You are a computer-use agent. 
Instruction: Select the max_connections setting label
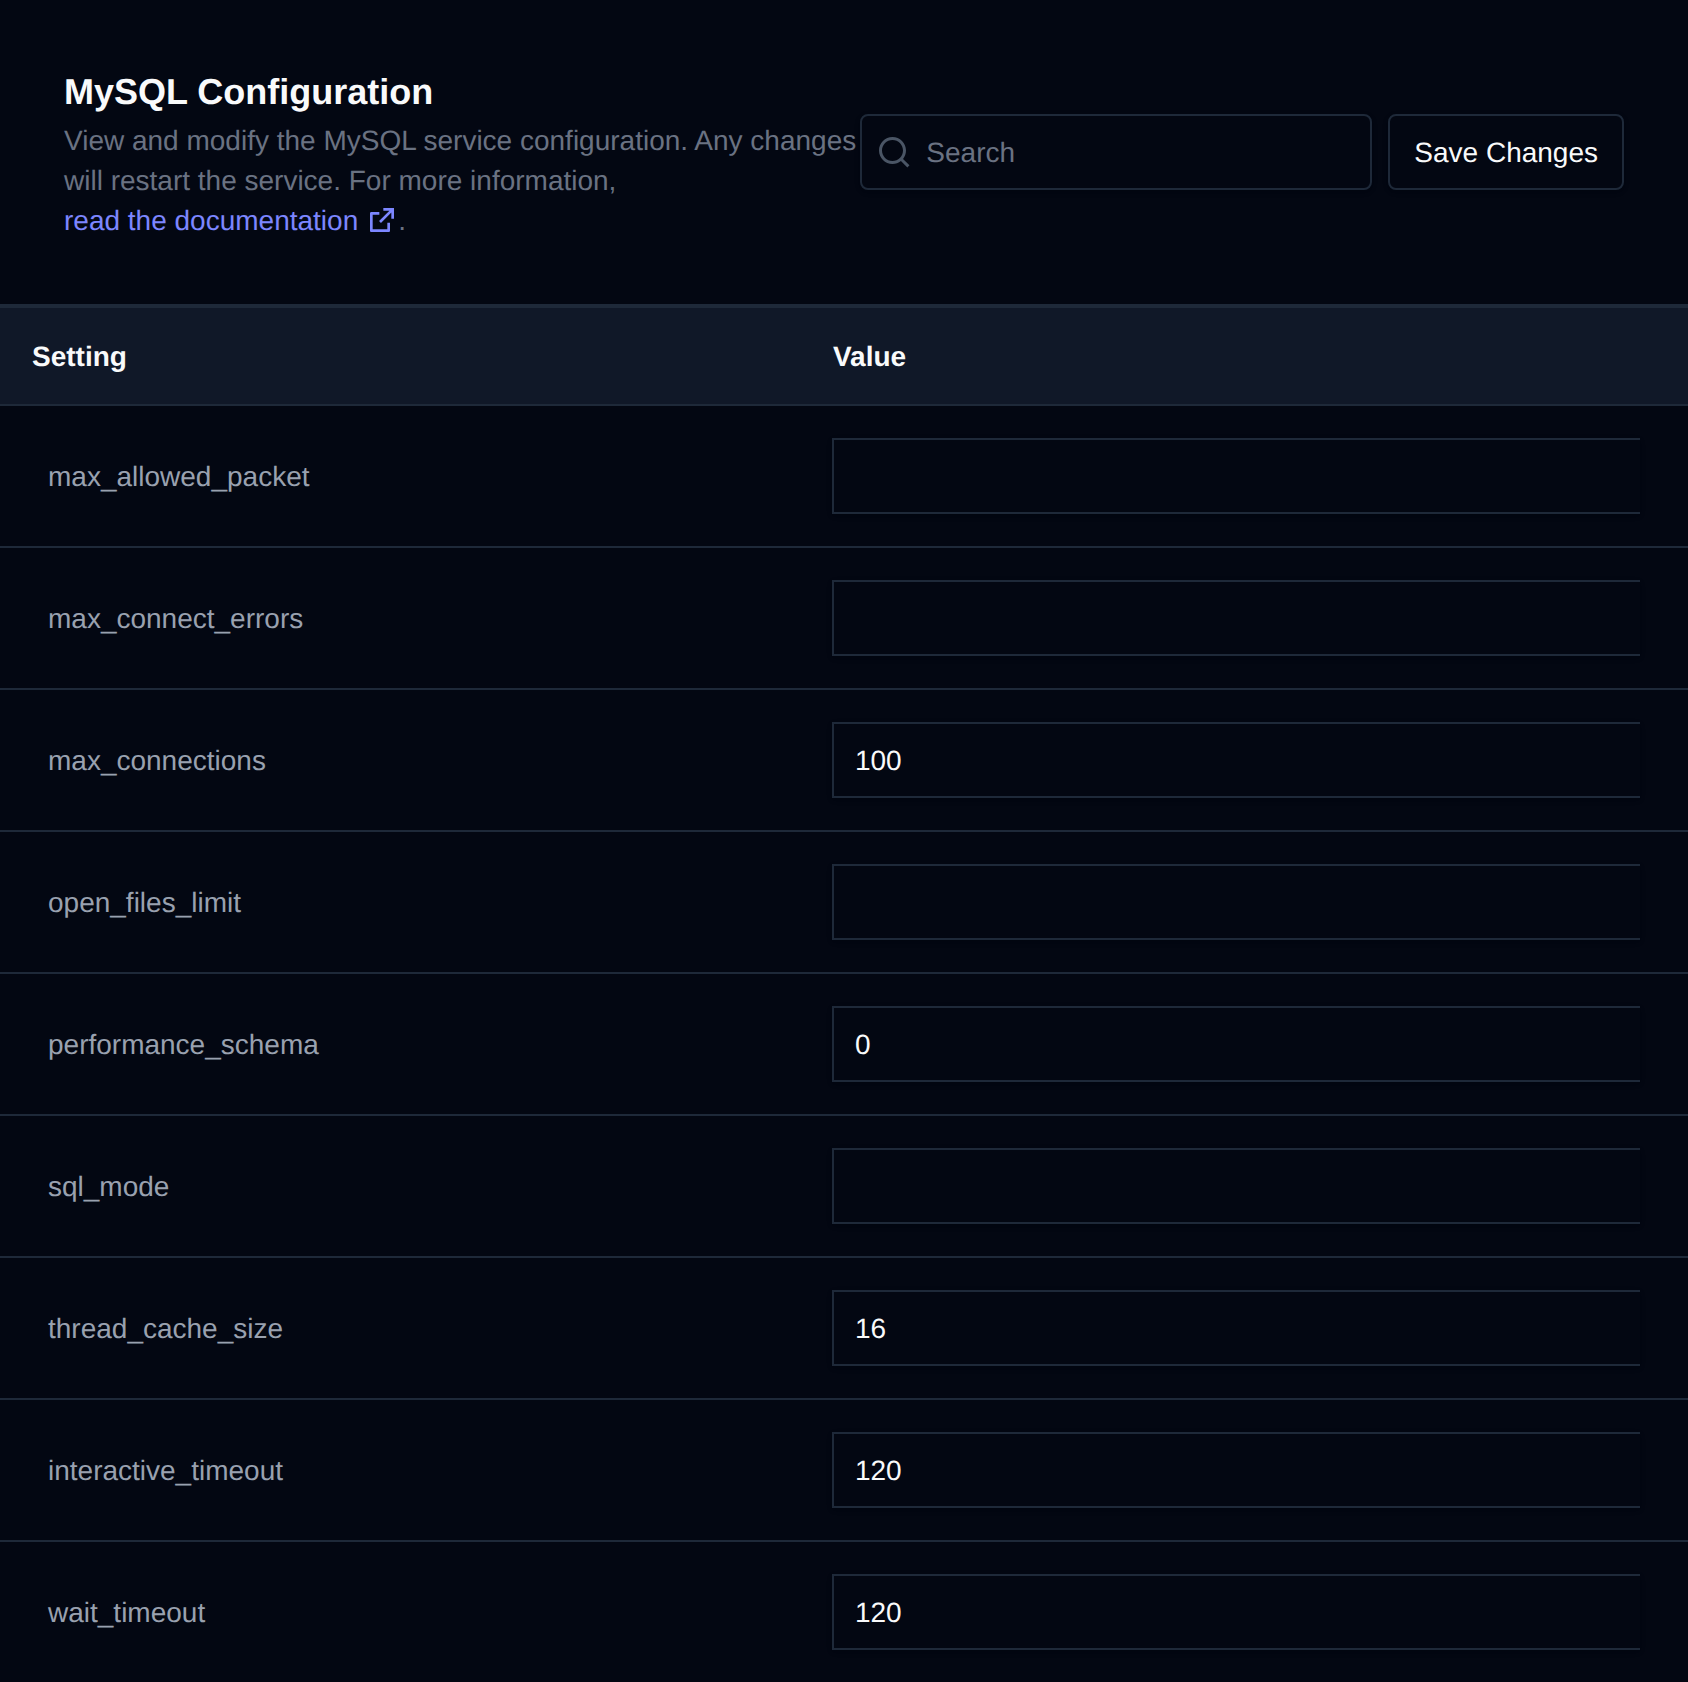pyautogui.click(x=157, y=761)
